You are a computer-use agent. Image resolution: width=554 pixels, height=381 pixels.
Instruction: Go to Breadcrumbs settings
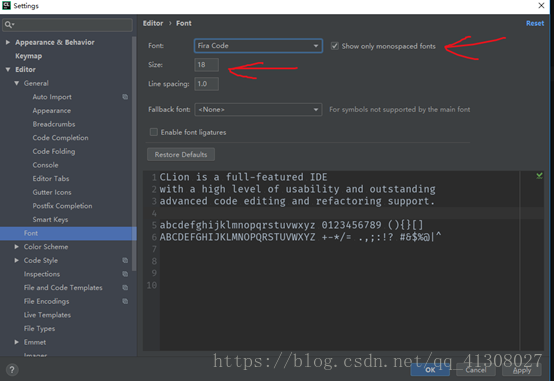point(54,124)
